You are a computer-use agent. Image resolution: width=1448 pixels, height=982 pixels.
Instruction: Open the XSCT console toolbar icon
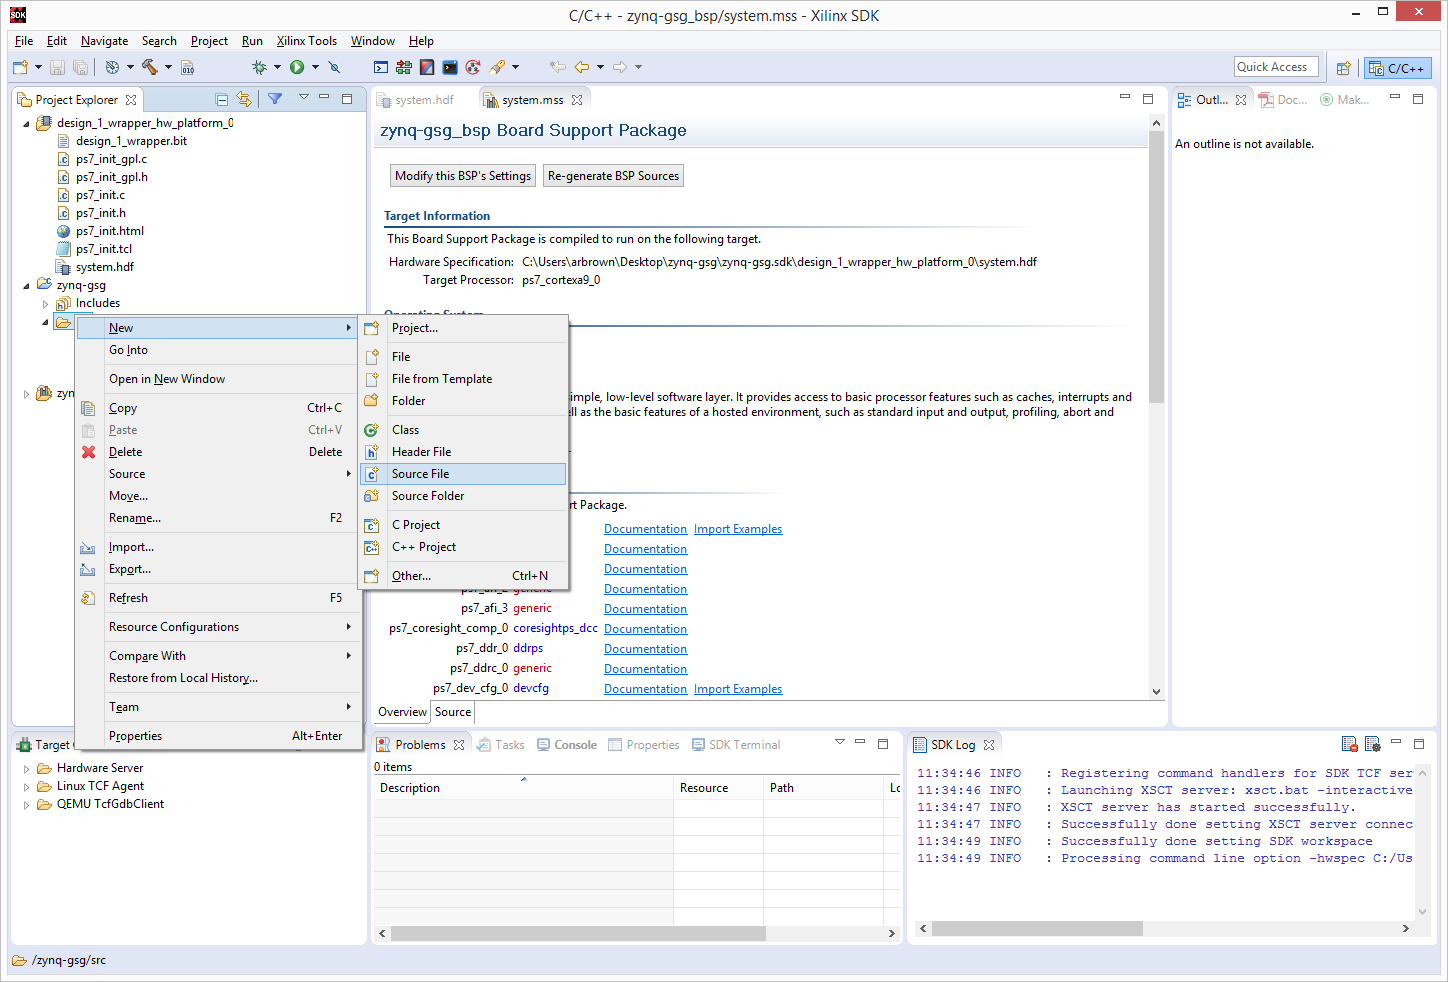coord(381,67)
